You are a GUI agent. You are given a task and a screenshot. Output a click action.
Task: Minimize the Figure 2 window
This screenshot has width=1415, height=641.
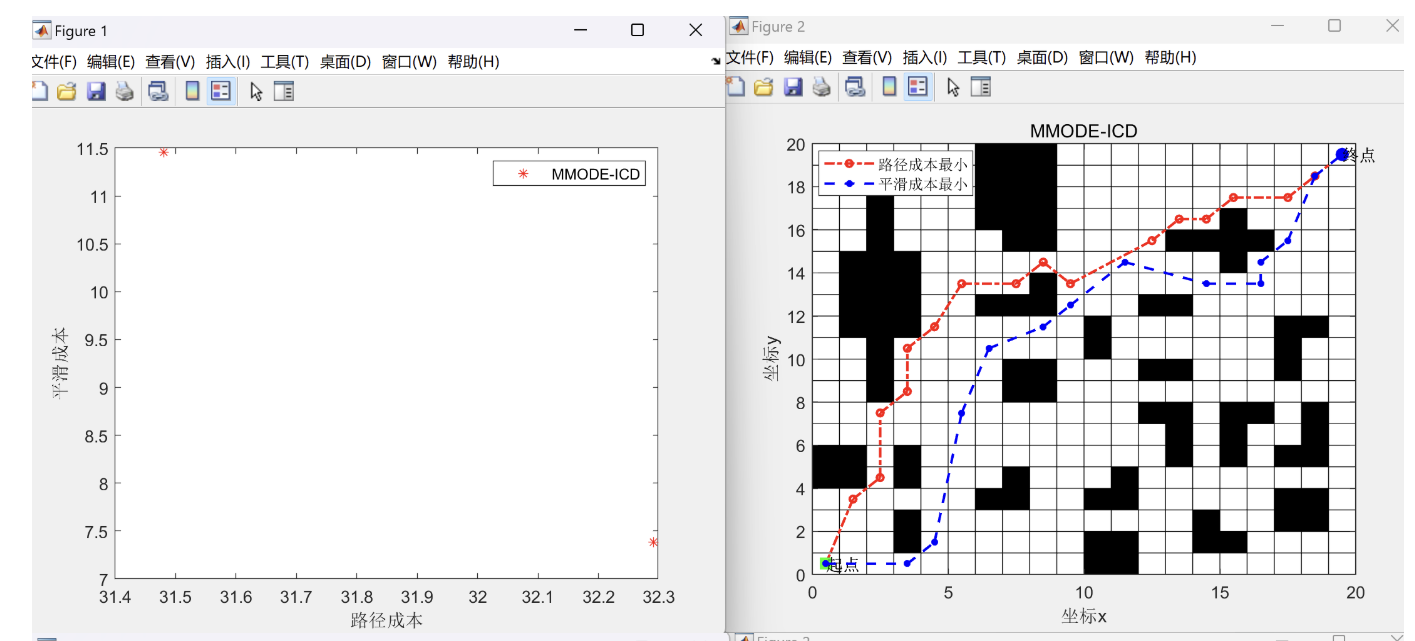1277,26
